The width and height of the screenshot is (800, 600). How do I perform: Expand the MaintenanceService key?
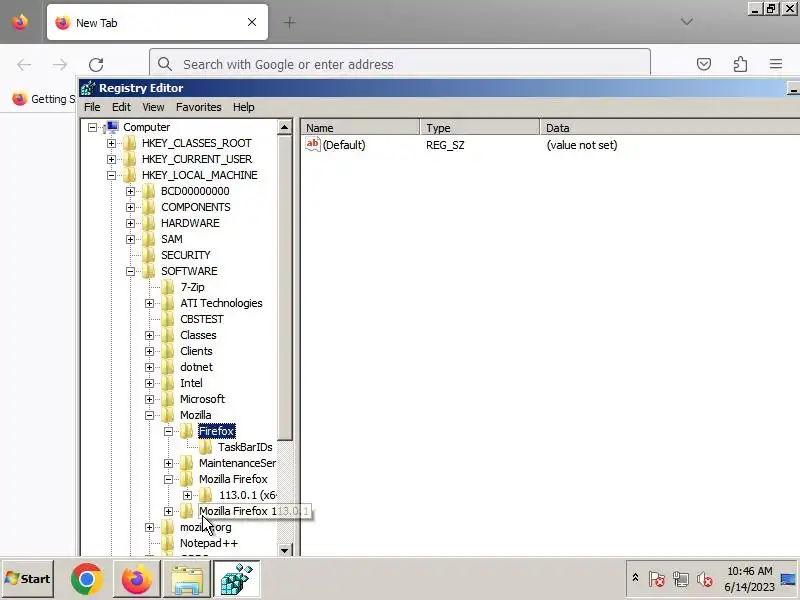tap(168, 463)
